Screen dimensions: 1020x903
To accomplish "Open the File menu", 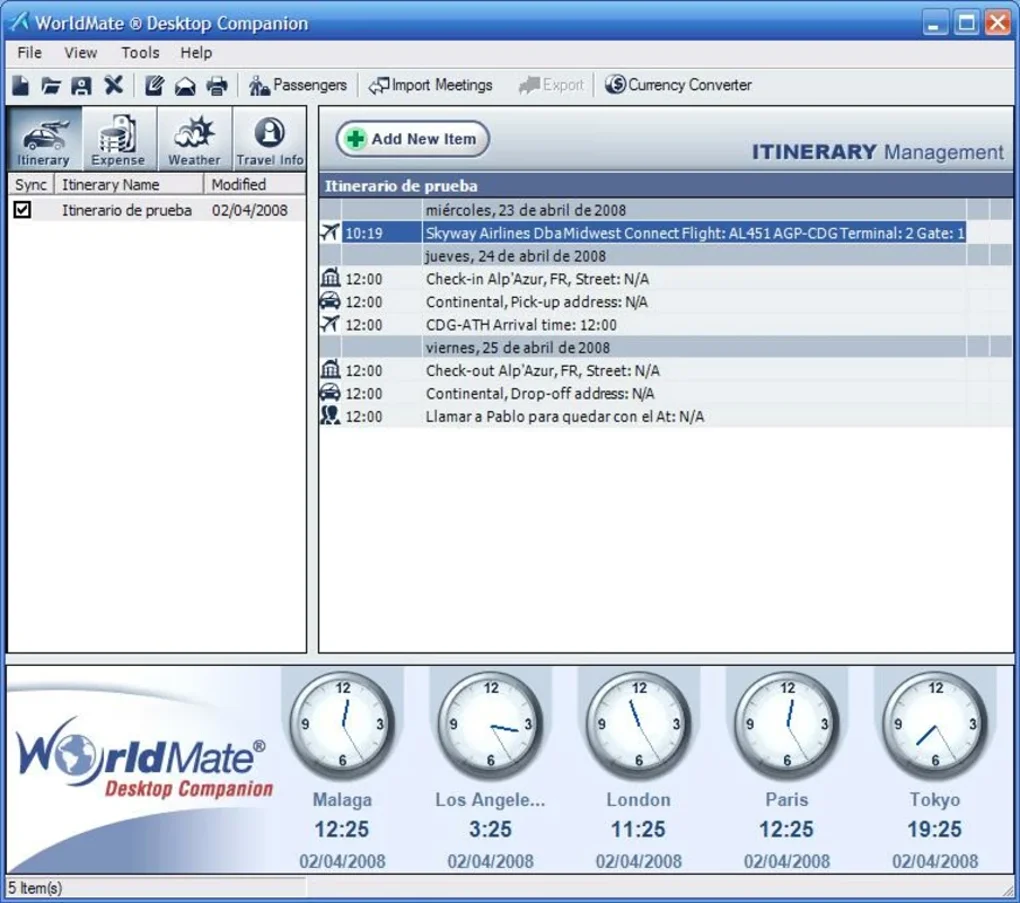I will pyautogui.click(x=29, y=53).
